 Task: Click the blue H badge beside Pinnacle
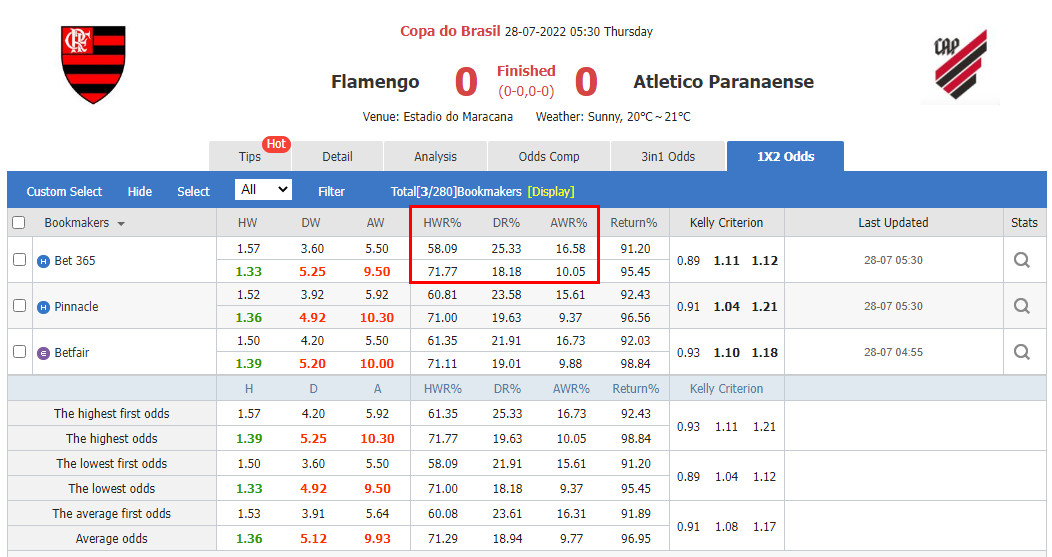coord(43,307)
